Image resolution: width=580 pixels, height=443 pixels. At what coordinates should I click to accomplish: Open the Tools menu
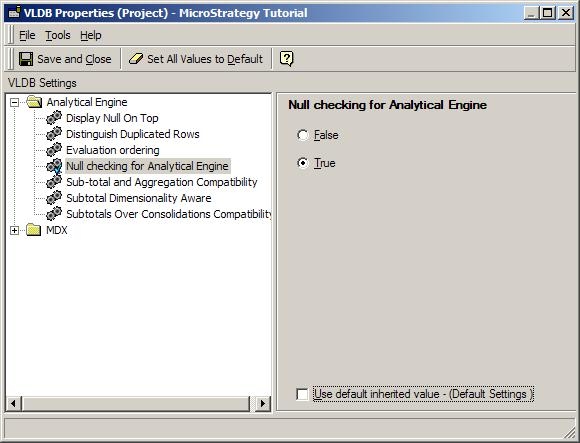coord(58,35)
